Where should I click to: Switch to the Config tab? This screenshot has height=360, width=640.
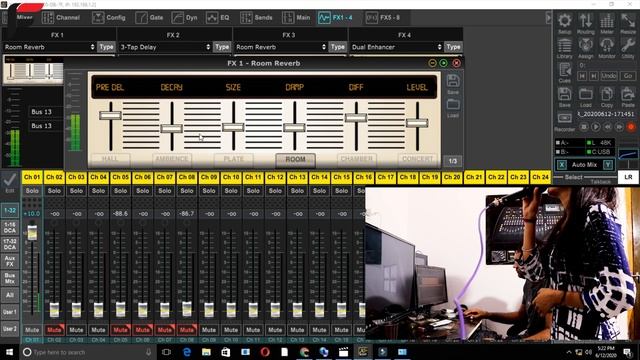(109, 18)
